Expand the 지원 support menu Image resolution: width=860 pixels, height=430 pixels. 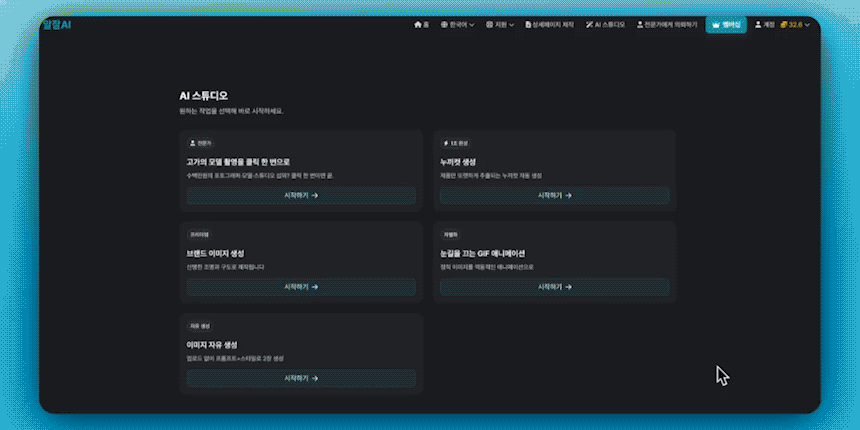(500, 25)
